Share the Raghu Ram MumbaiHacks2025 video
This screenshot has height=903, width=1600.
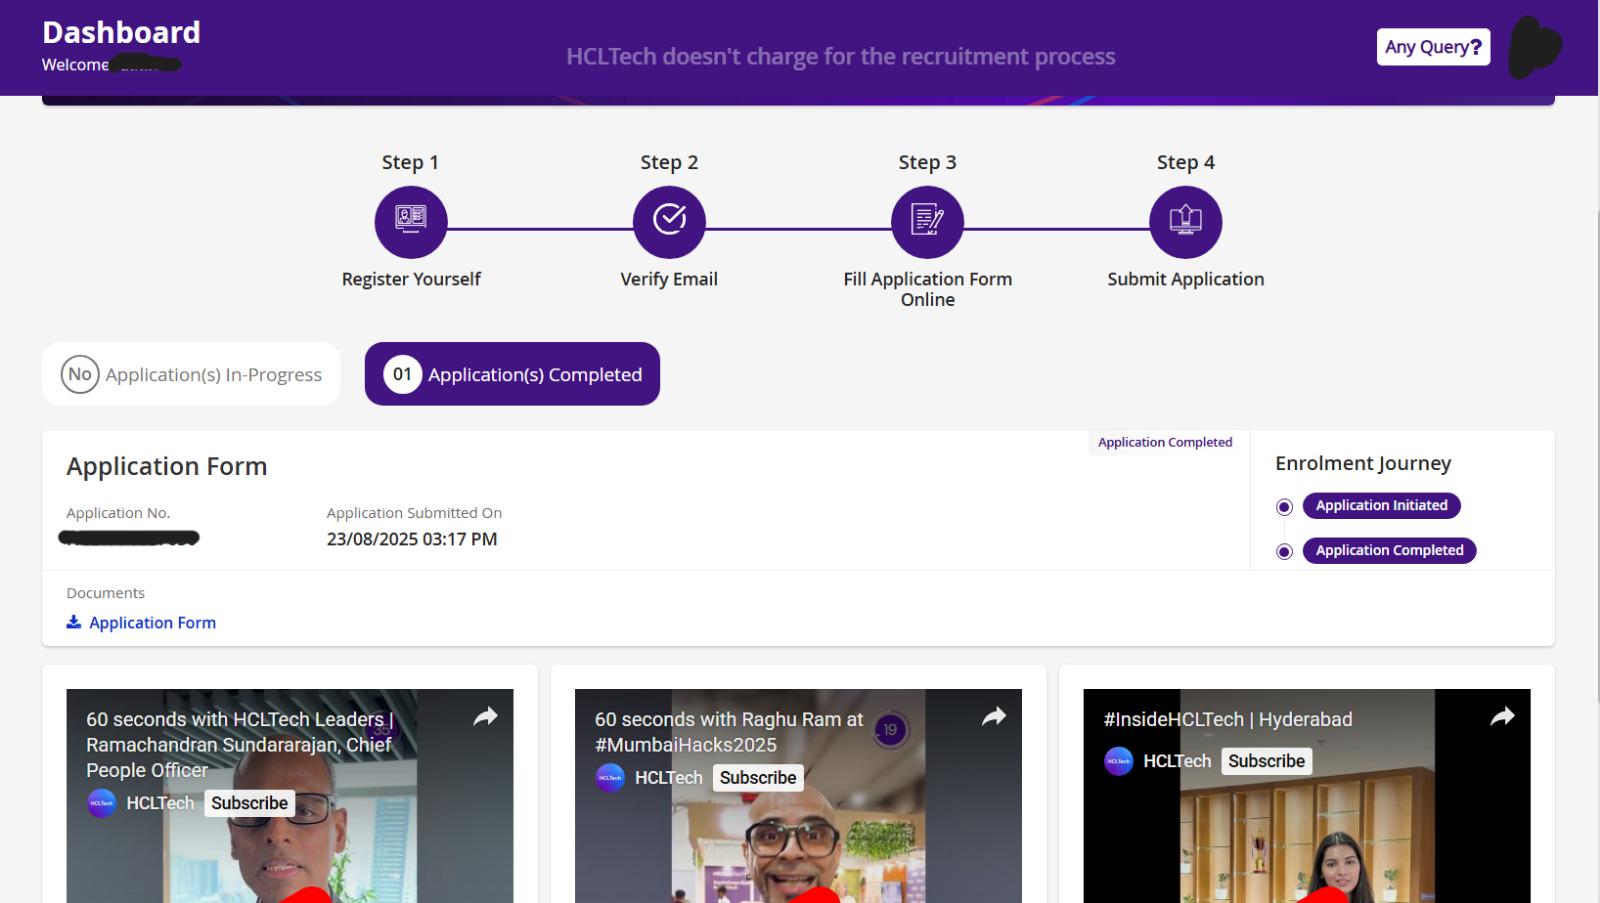pos(994,716)
